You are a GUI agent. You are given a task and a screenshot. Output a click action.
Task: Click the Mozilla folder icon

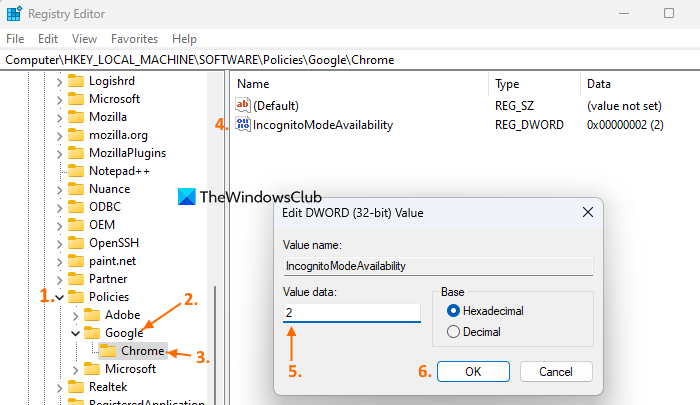(76, 117)
